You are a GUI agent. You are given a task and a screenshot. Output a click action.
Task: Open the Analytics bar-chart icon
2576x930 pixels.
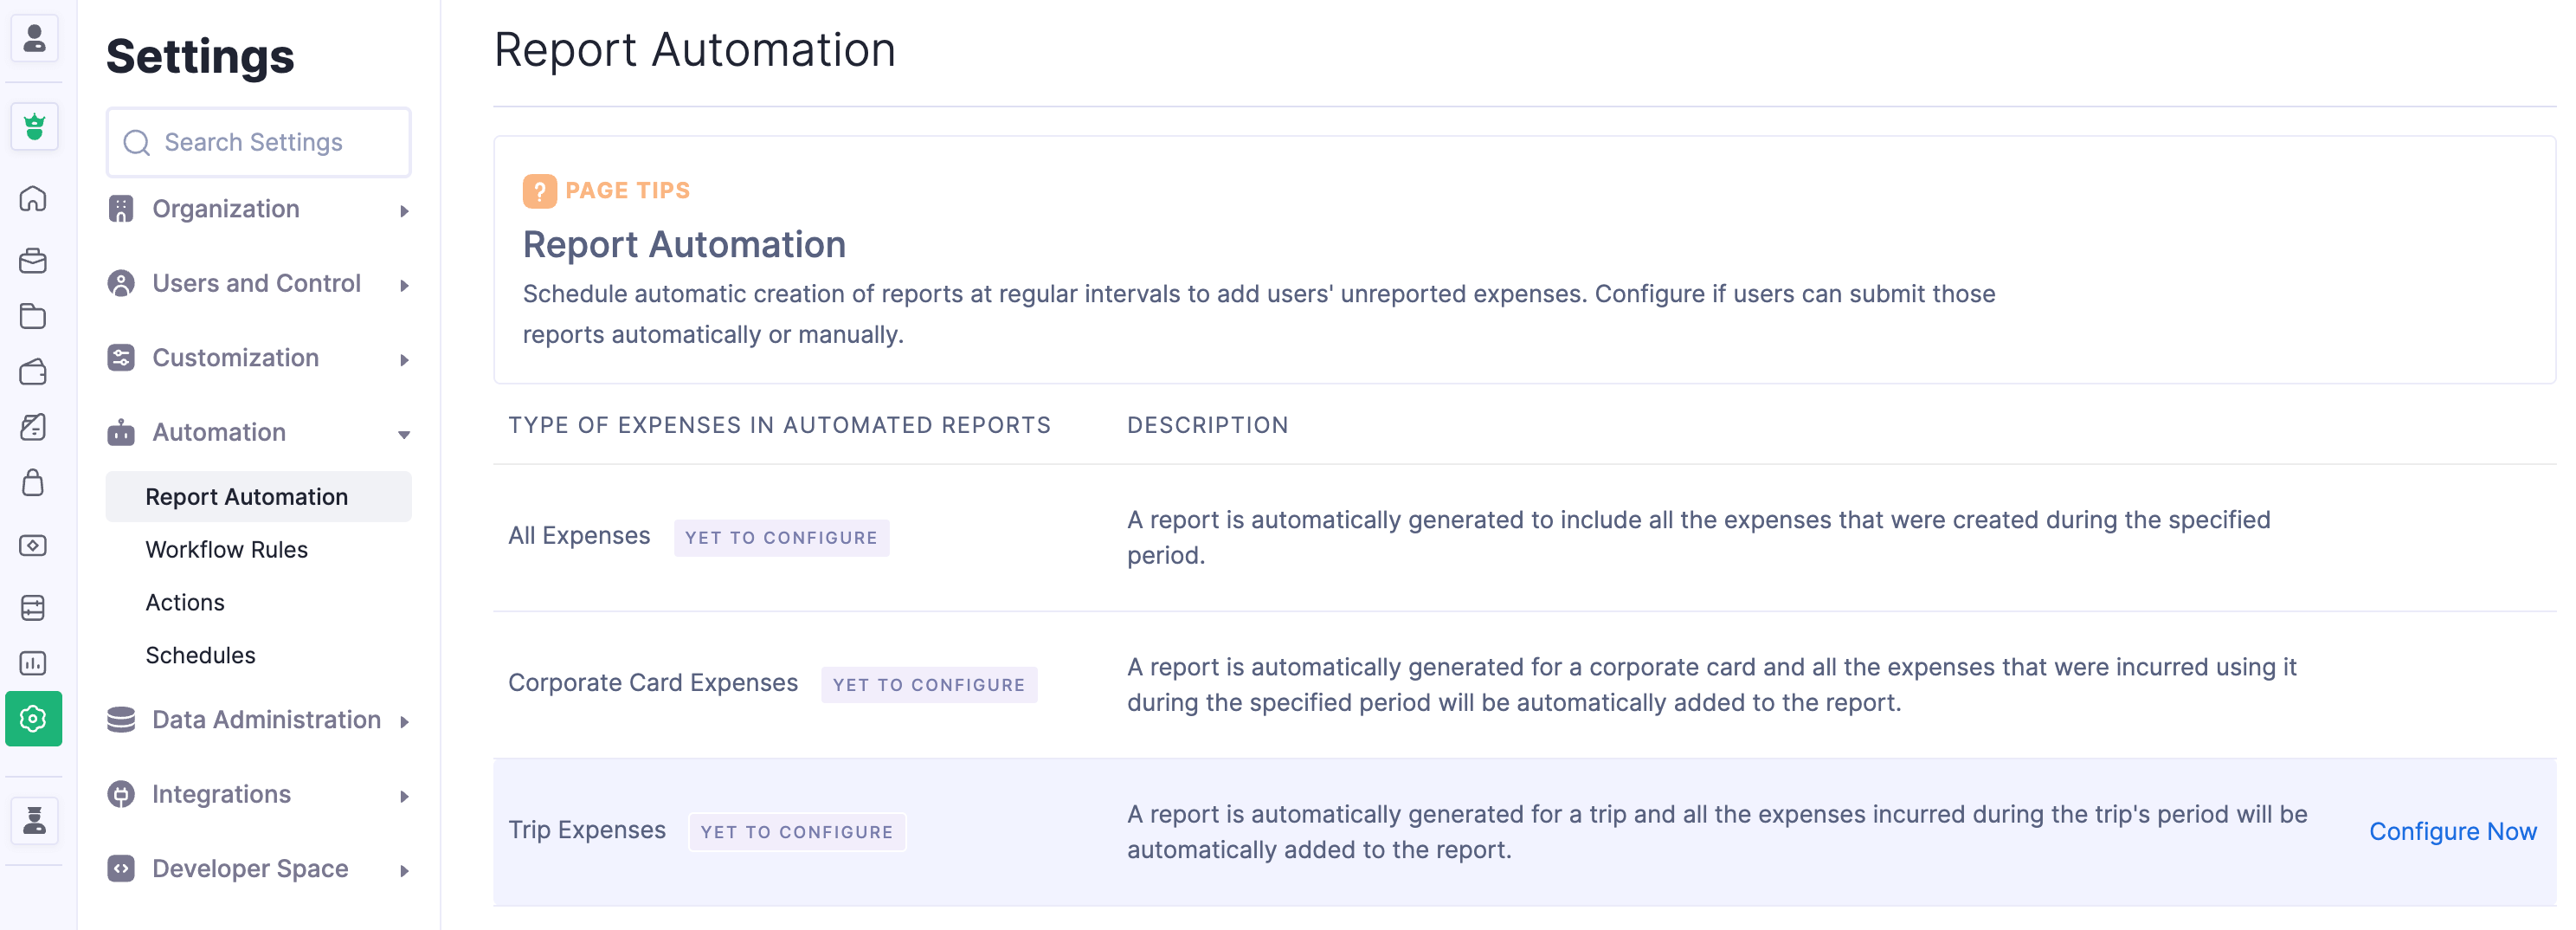(34, 662)
